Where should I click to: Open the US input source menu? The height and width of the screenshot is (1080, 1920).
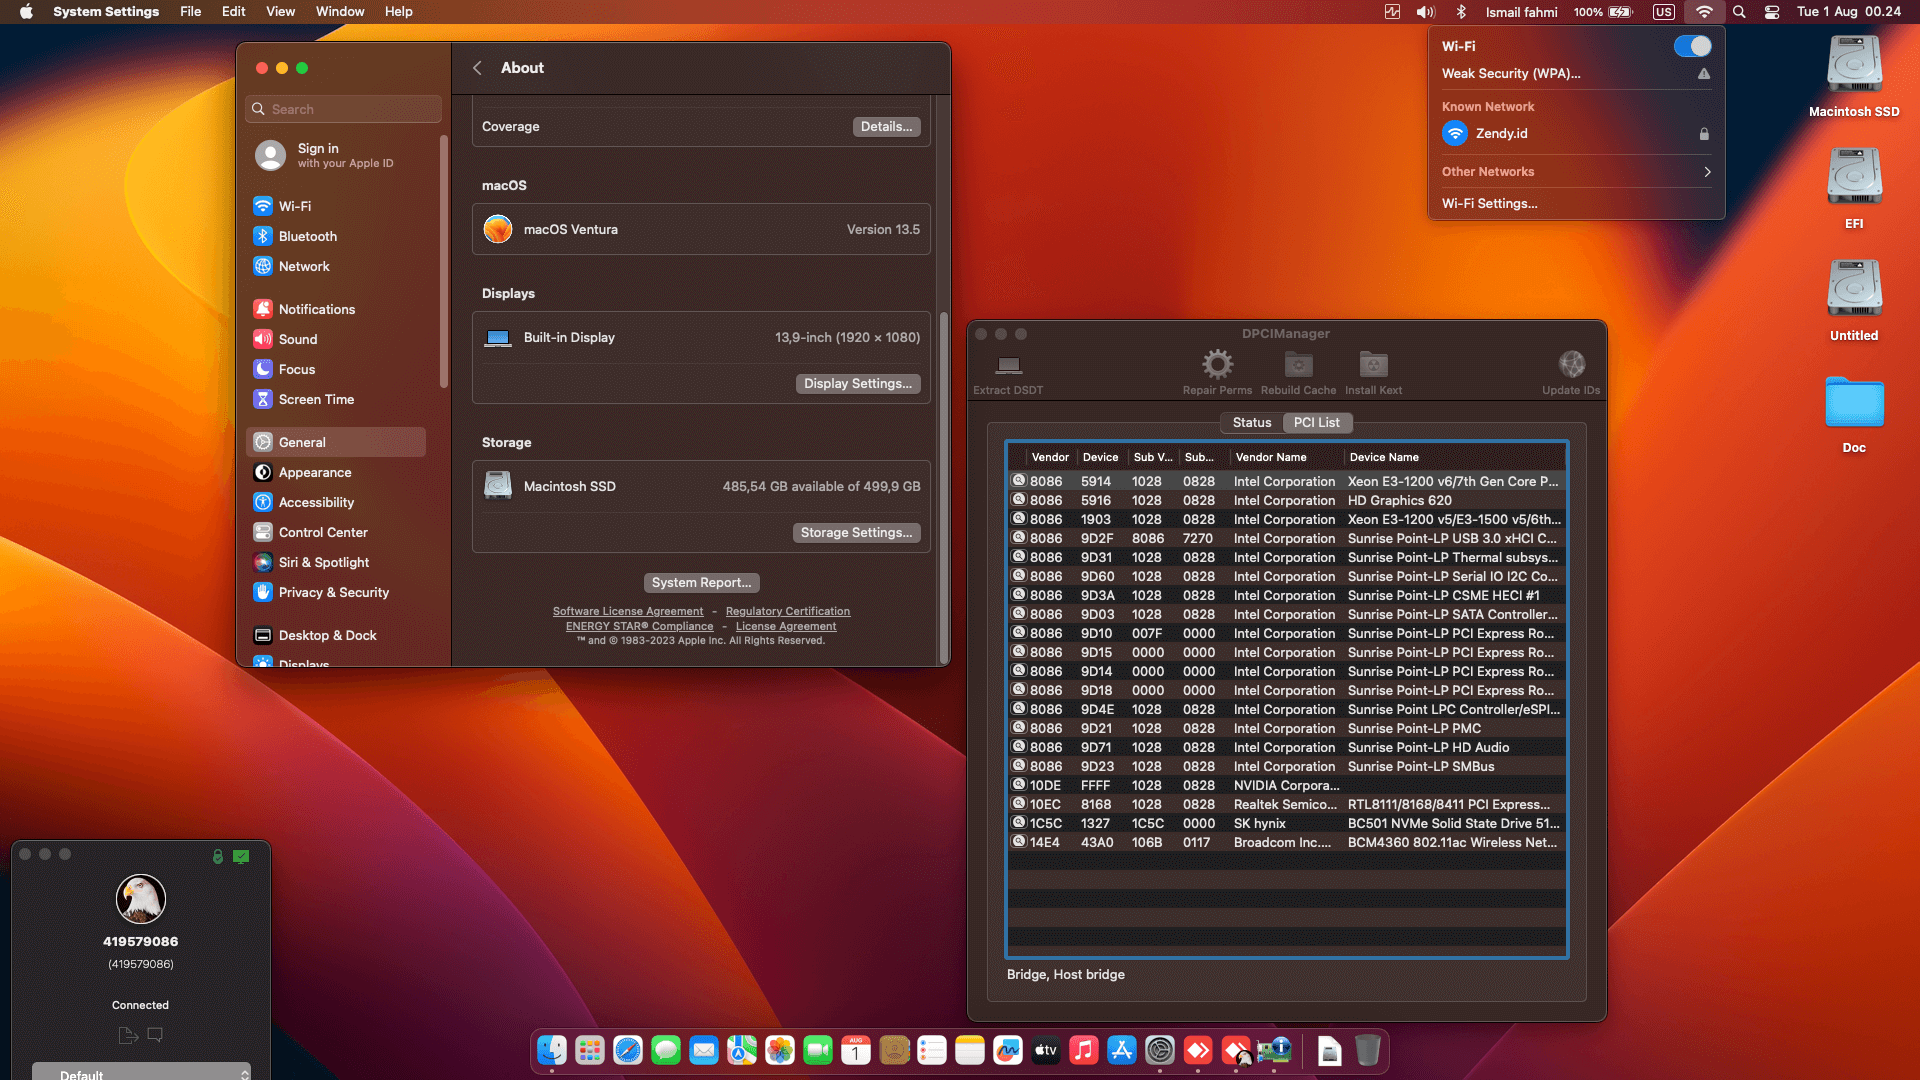(x=1663, y=12)
